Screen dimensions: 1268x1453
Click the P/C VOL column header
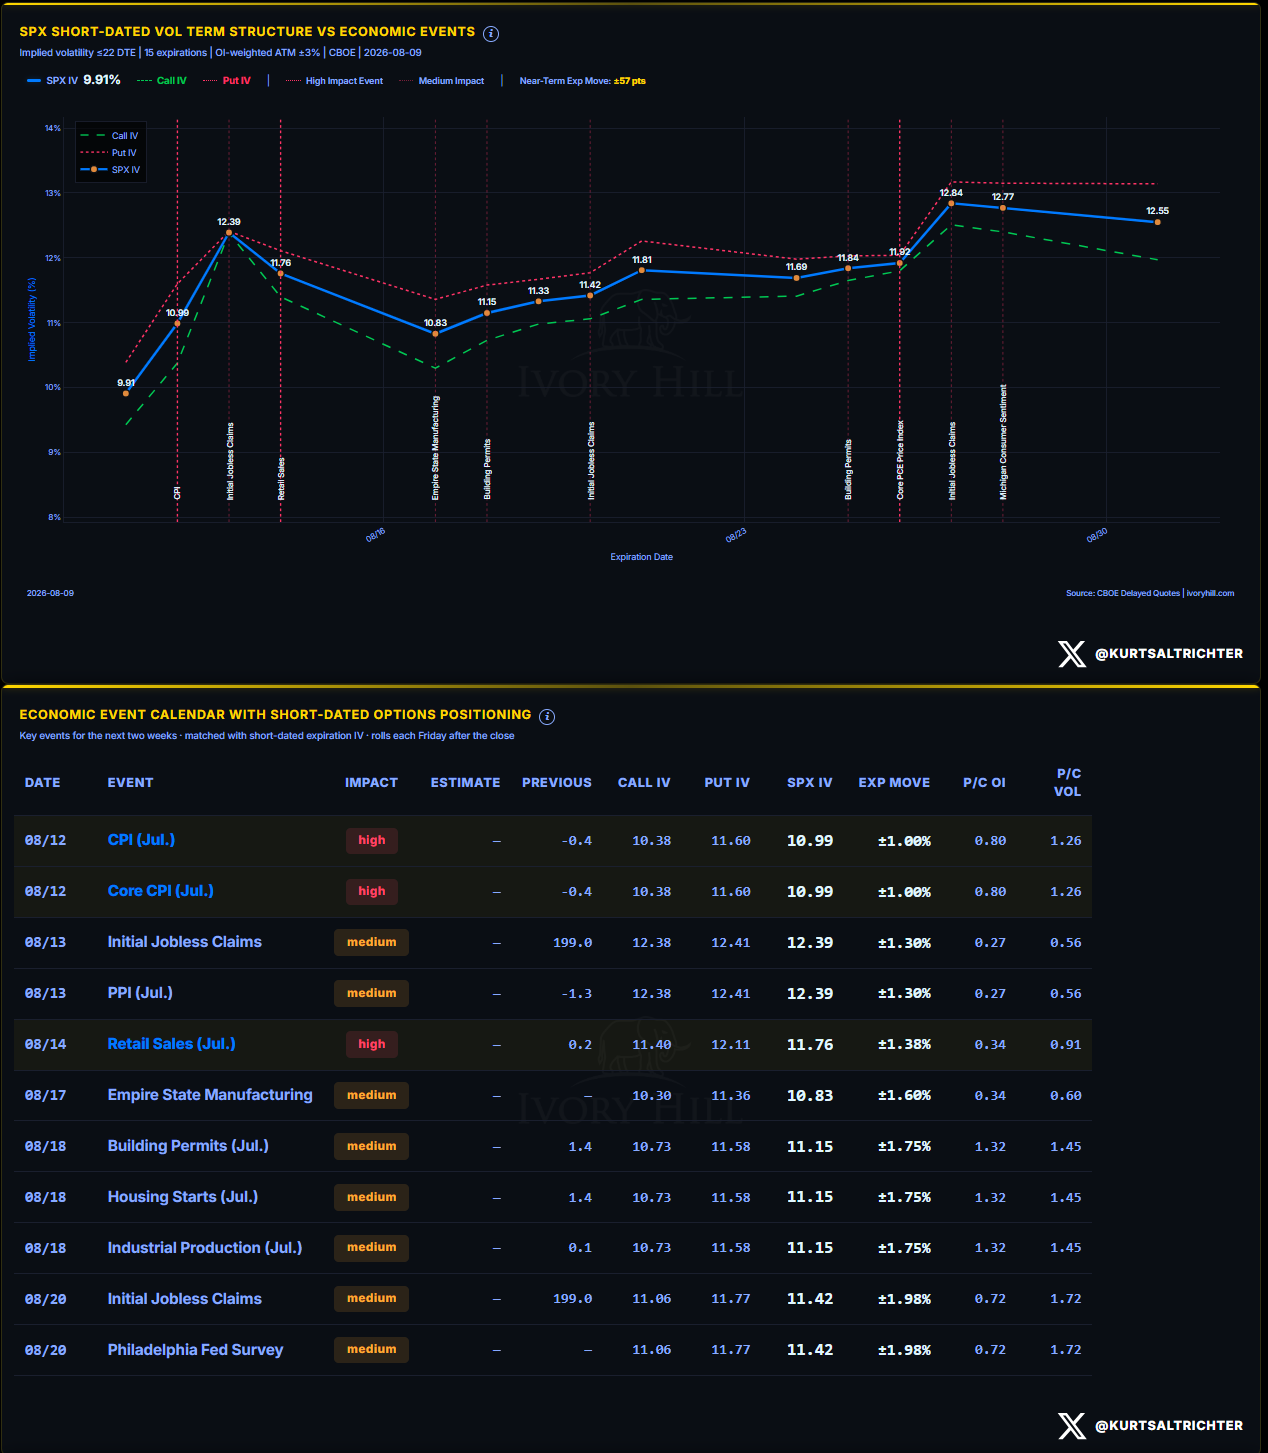[x=1068, y=783]
